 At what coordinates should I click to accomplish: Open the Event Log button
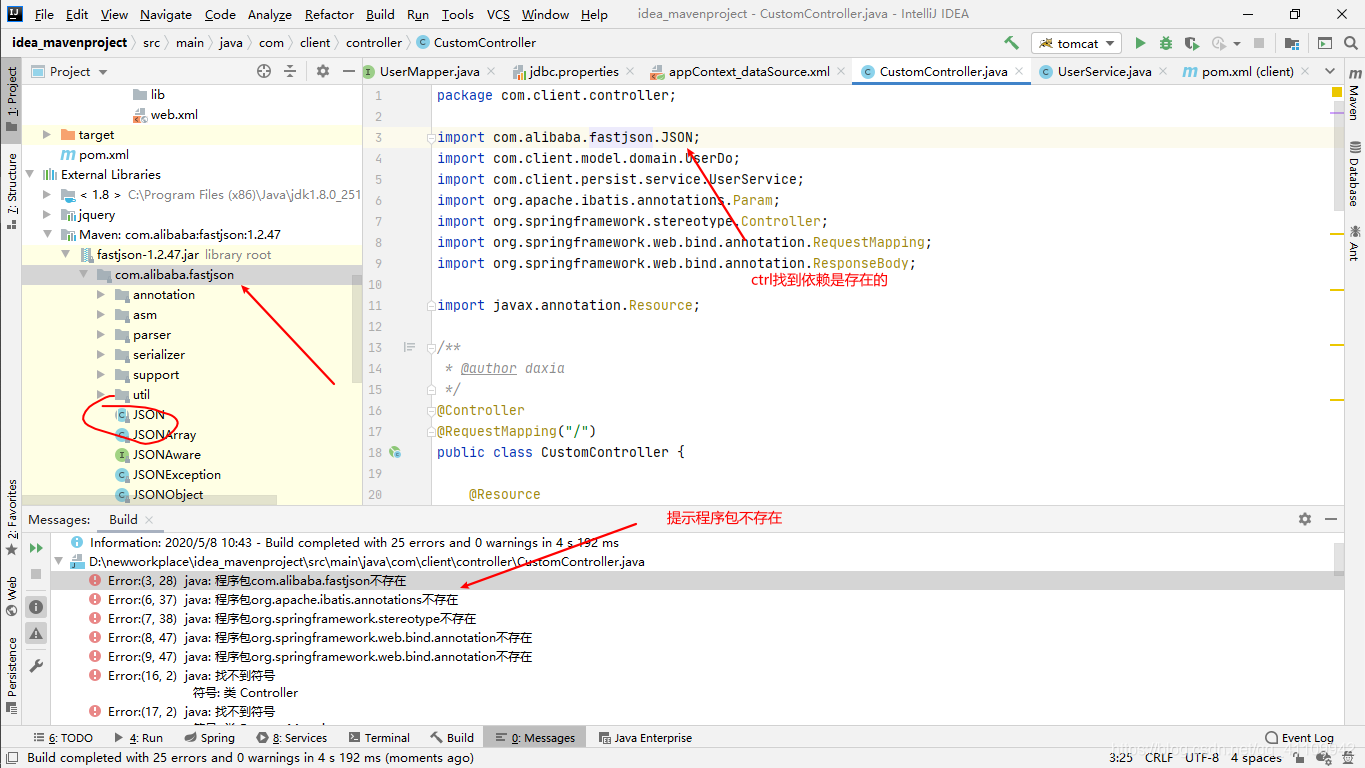tap(1299, 737)
